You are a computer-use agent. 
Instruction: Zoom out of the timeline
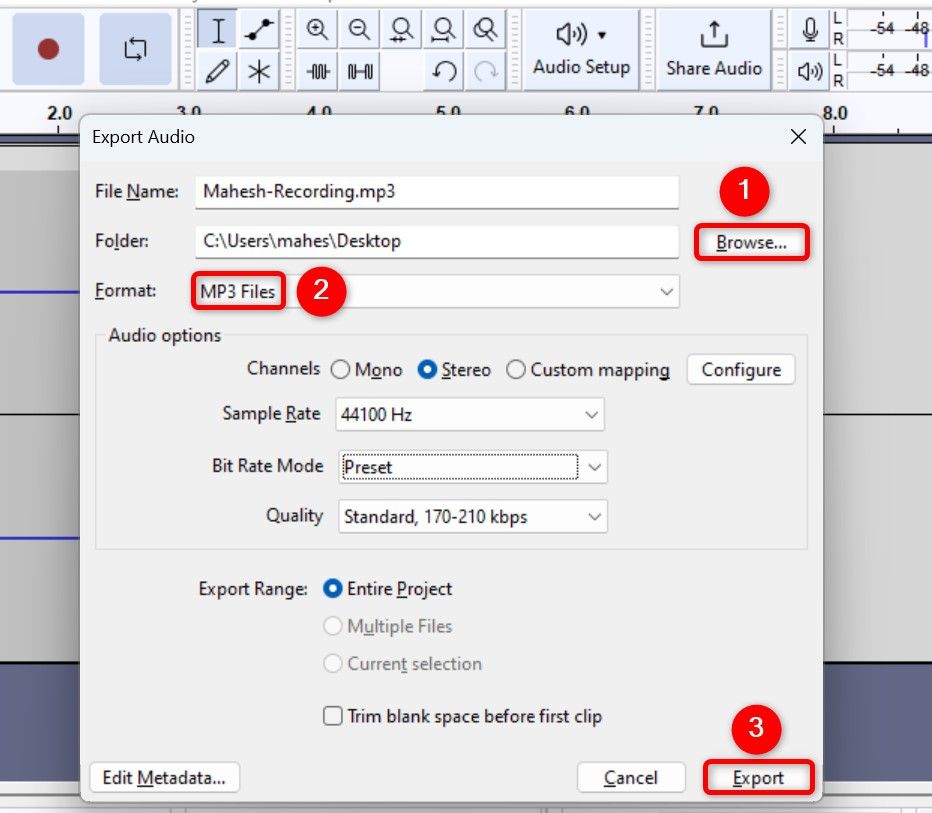pyautogui.click(x=357, y=30)
